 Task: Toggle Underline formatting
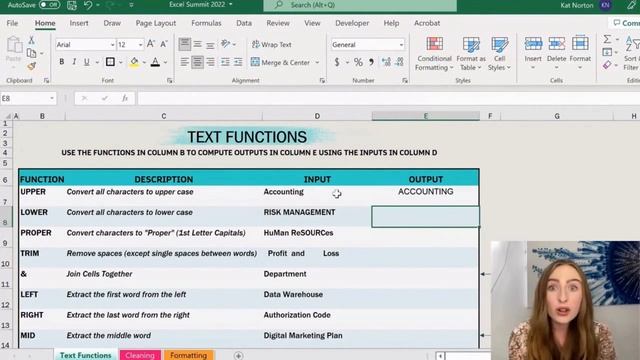[x=87, y=62]
